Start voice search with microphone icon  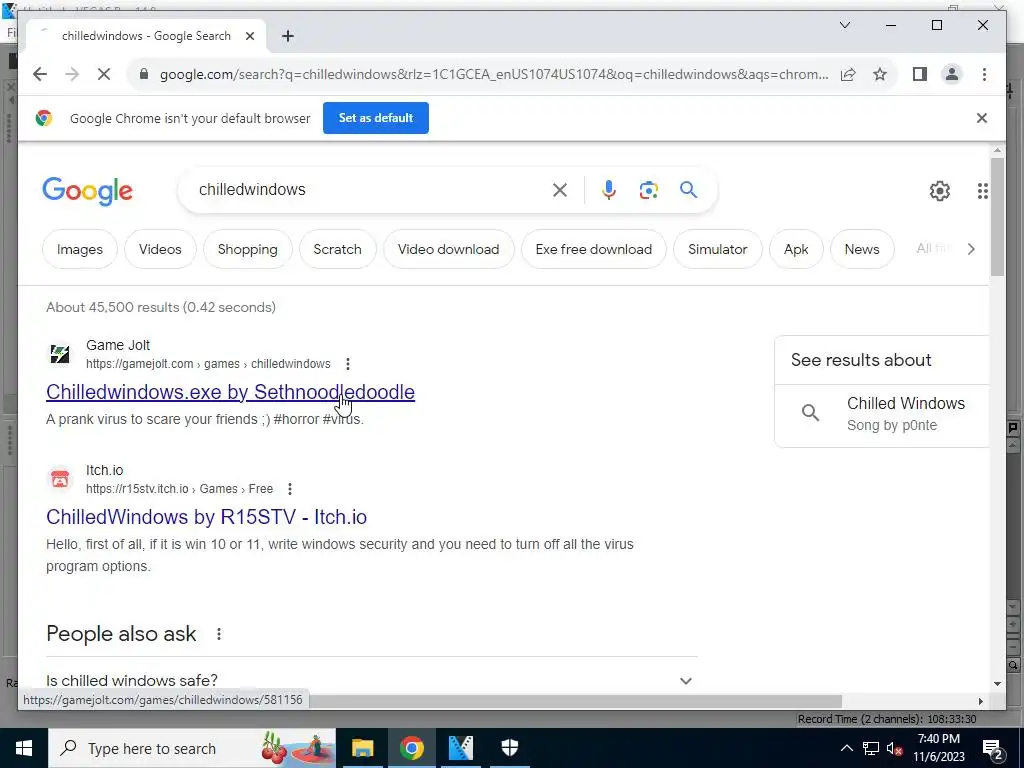coord(609,190)
